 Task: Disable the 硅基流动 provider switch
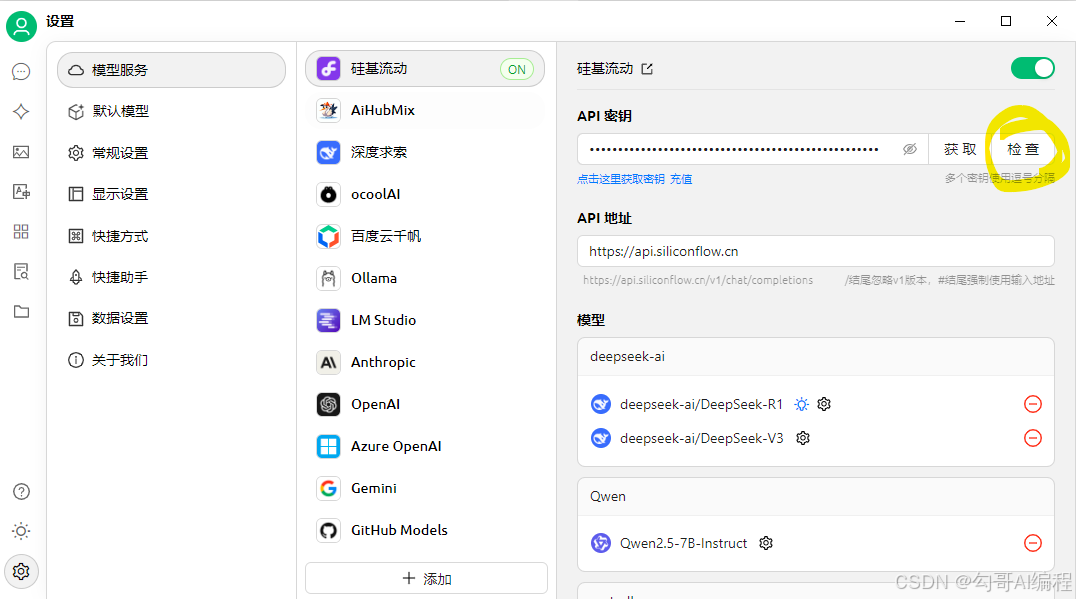(1032, 69)
